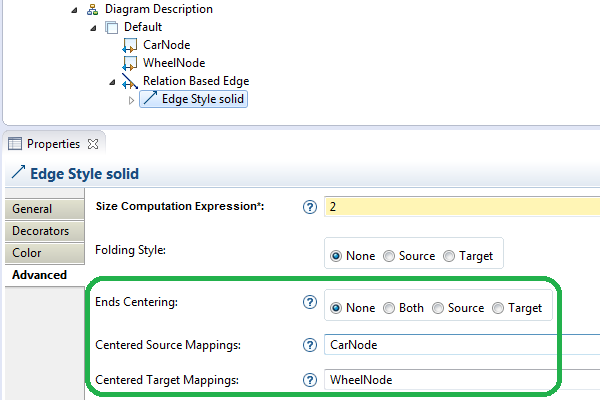Click the WheelNode tree icon

tap(129, 63)
